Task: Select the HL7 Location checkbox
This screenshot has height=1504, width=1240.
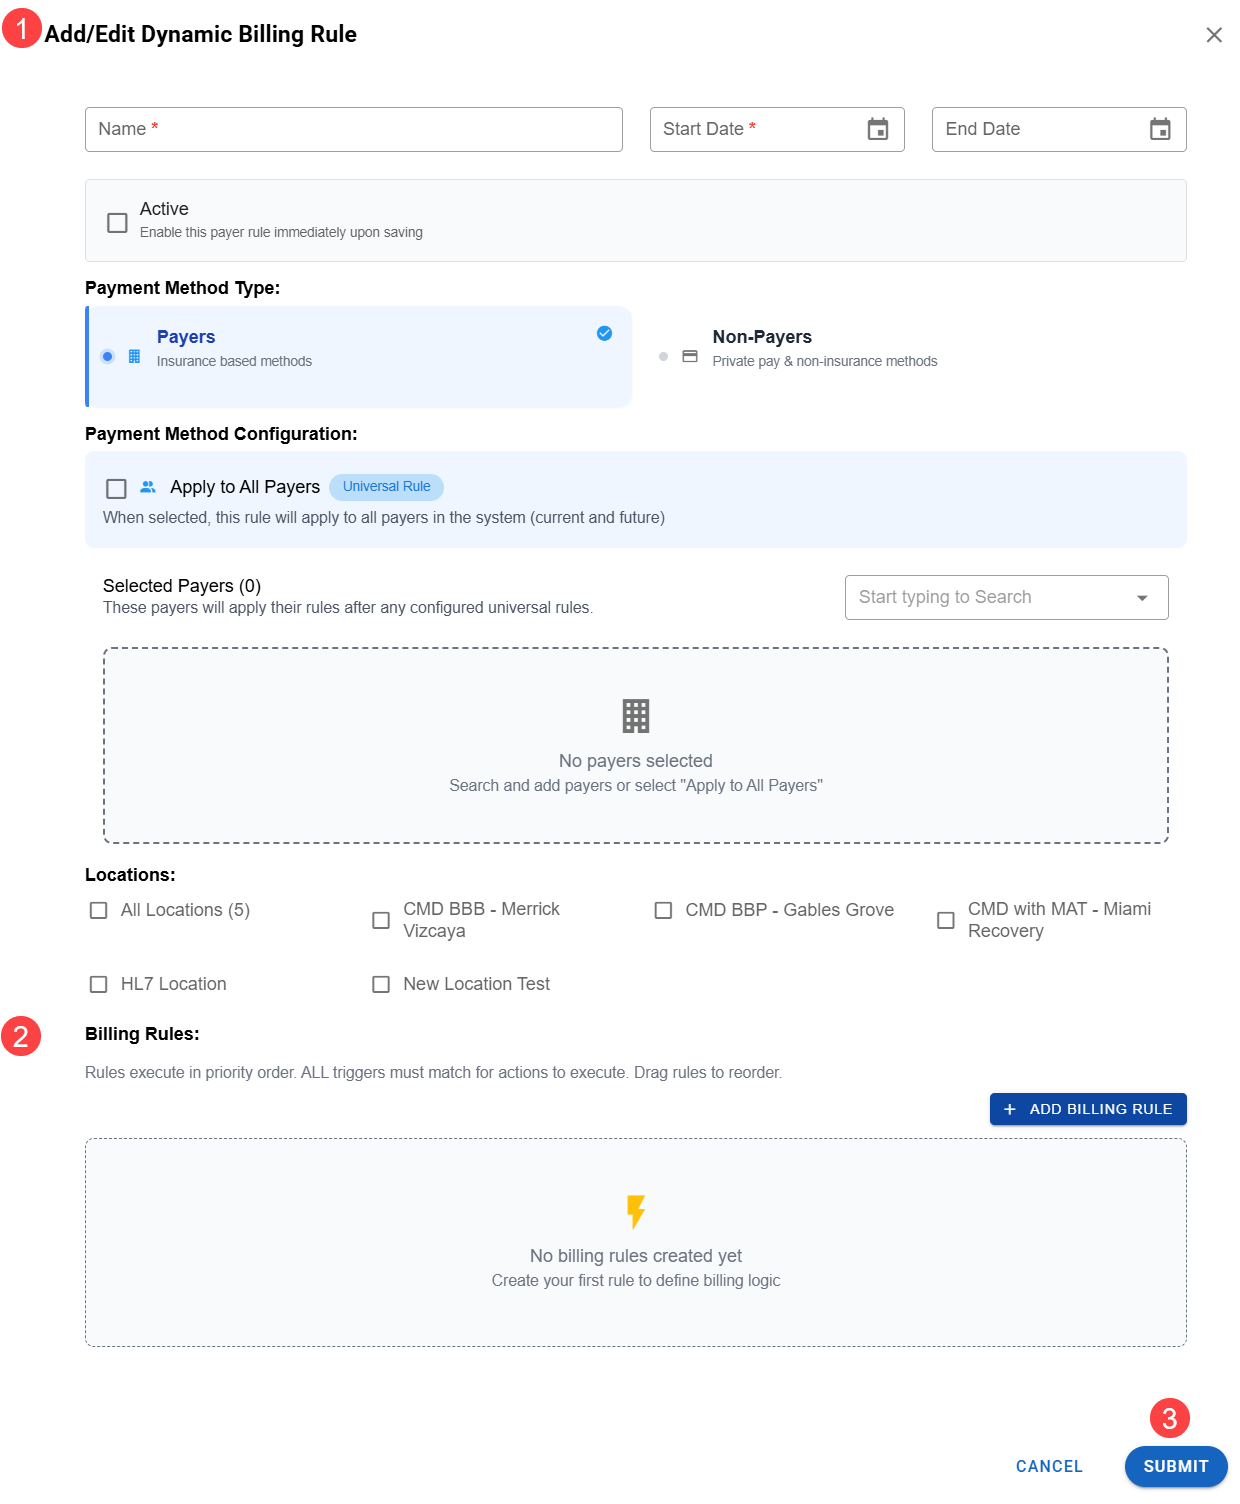Action: click(98, 984)
